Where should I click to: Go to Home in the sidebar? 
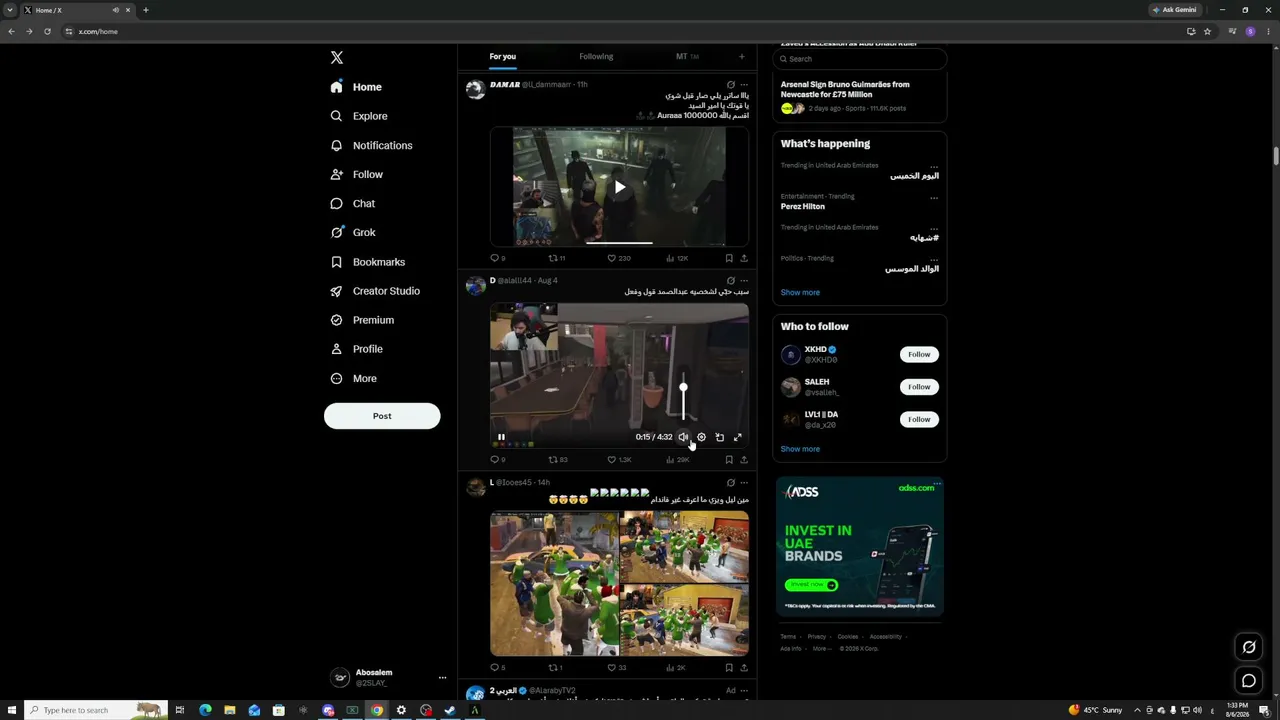click(356, 87)
